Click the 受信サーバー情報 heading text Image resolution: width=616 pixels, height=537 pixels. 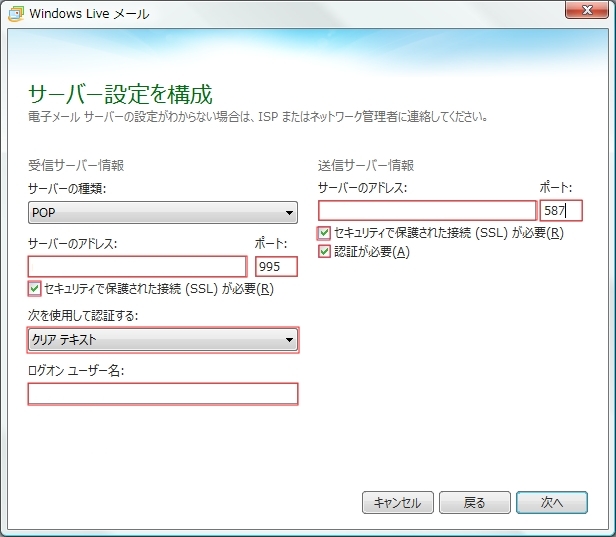pyautogui.click(x=76, y=165)
